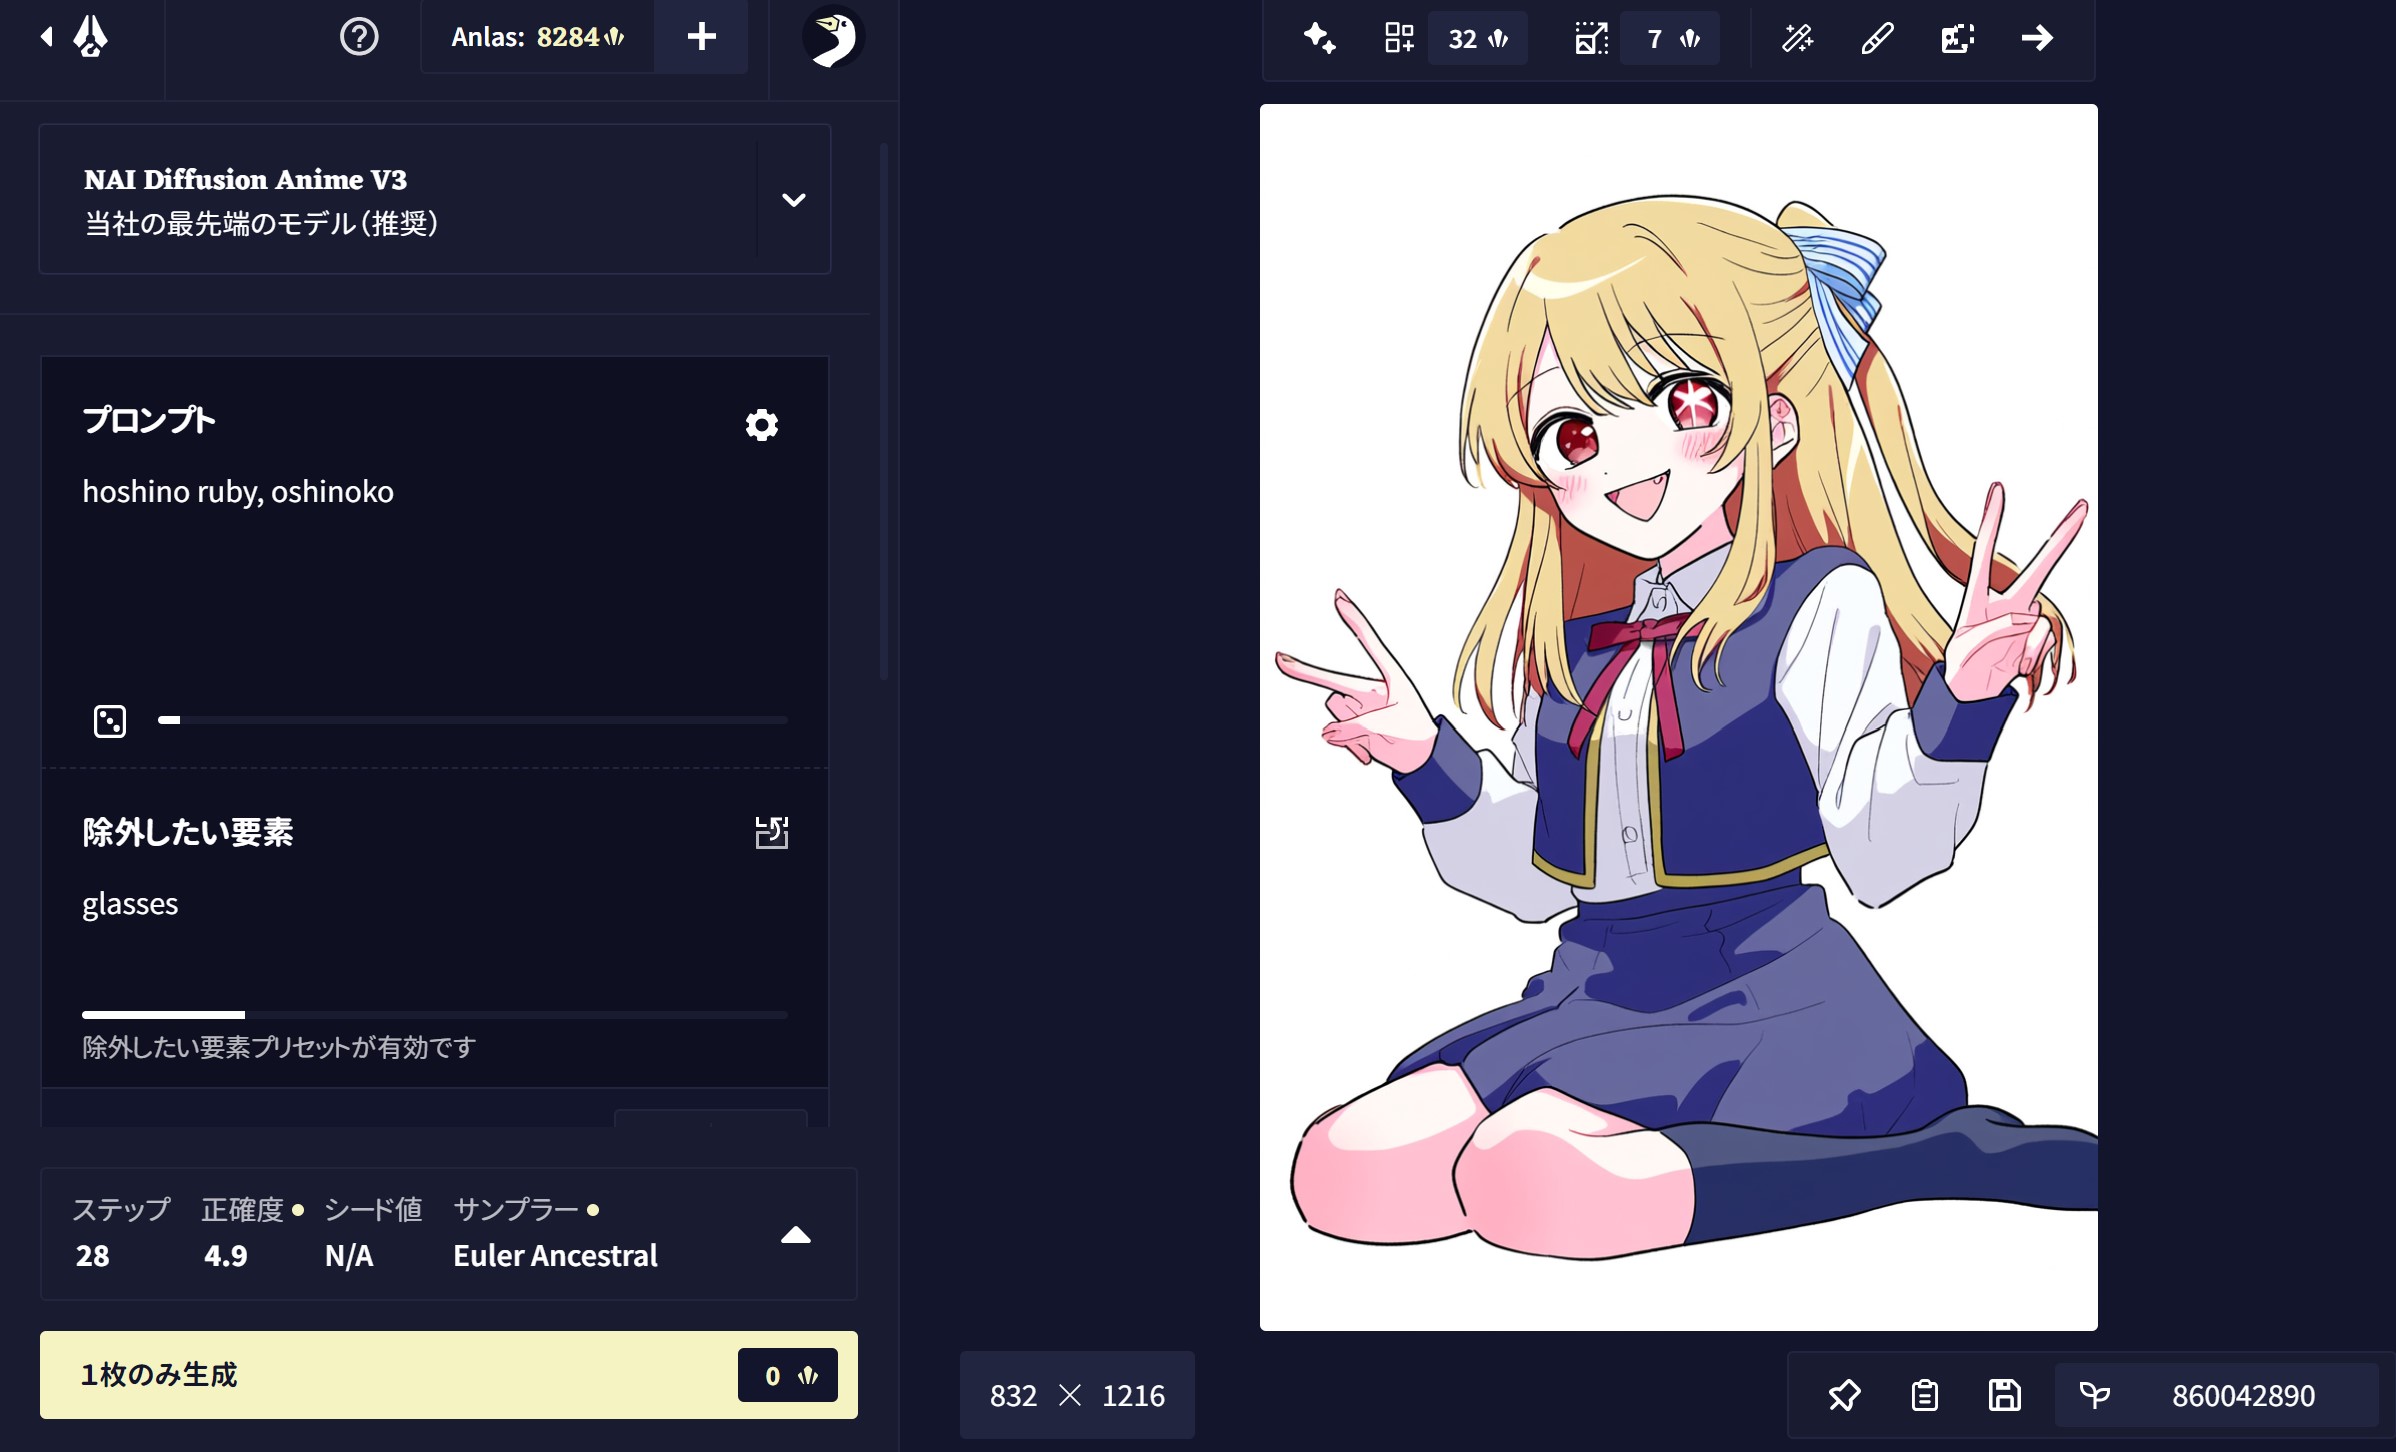The height and width of the screenshot is (1452, 2396).
Task: Click the upscale image icon
Action: 1591,38
